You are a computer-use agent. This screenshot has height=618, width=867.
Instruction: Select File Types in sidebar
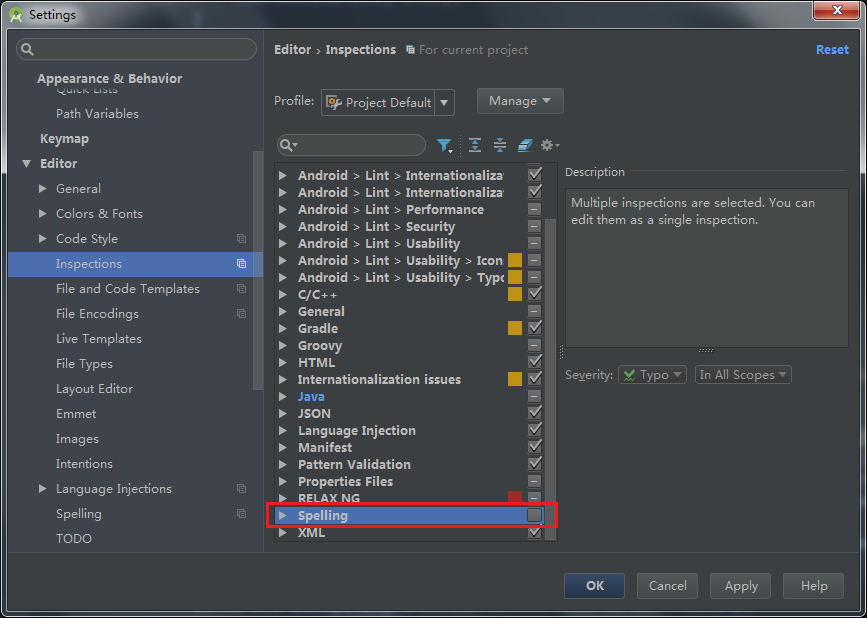tap(84, 364)
